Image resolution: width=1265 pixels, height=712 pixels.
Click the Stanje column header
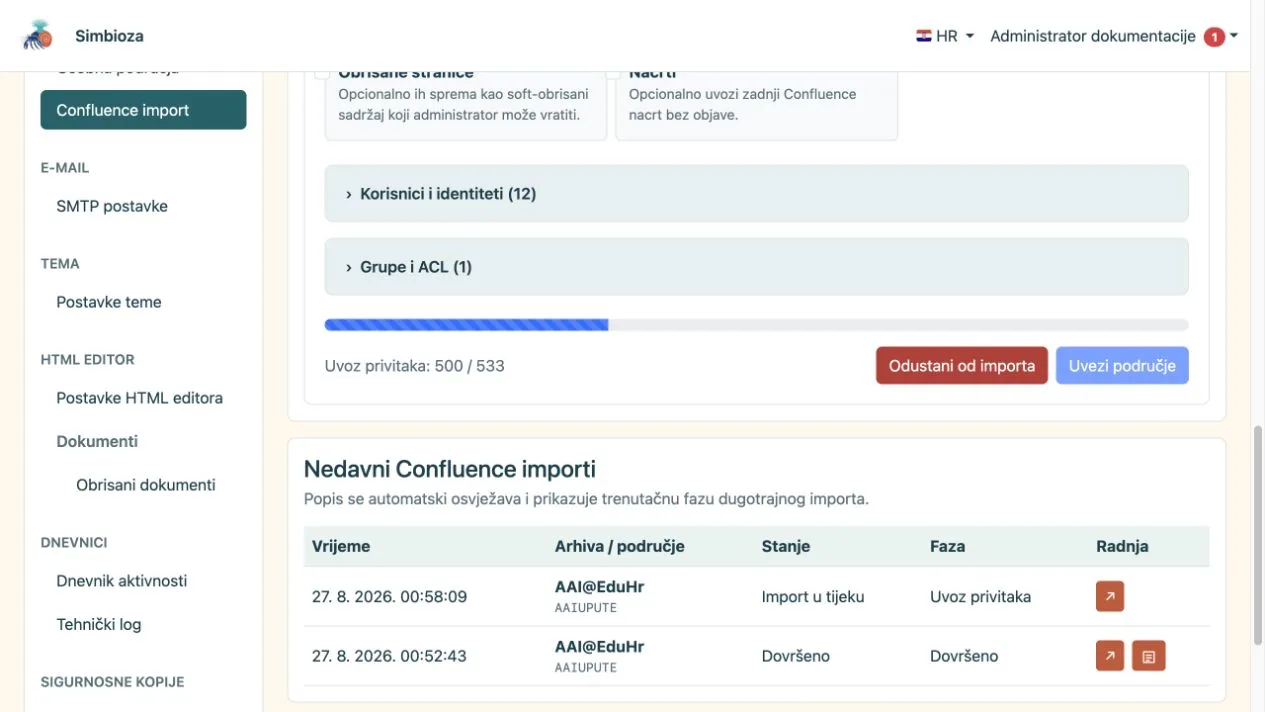click(786, 546)
